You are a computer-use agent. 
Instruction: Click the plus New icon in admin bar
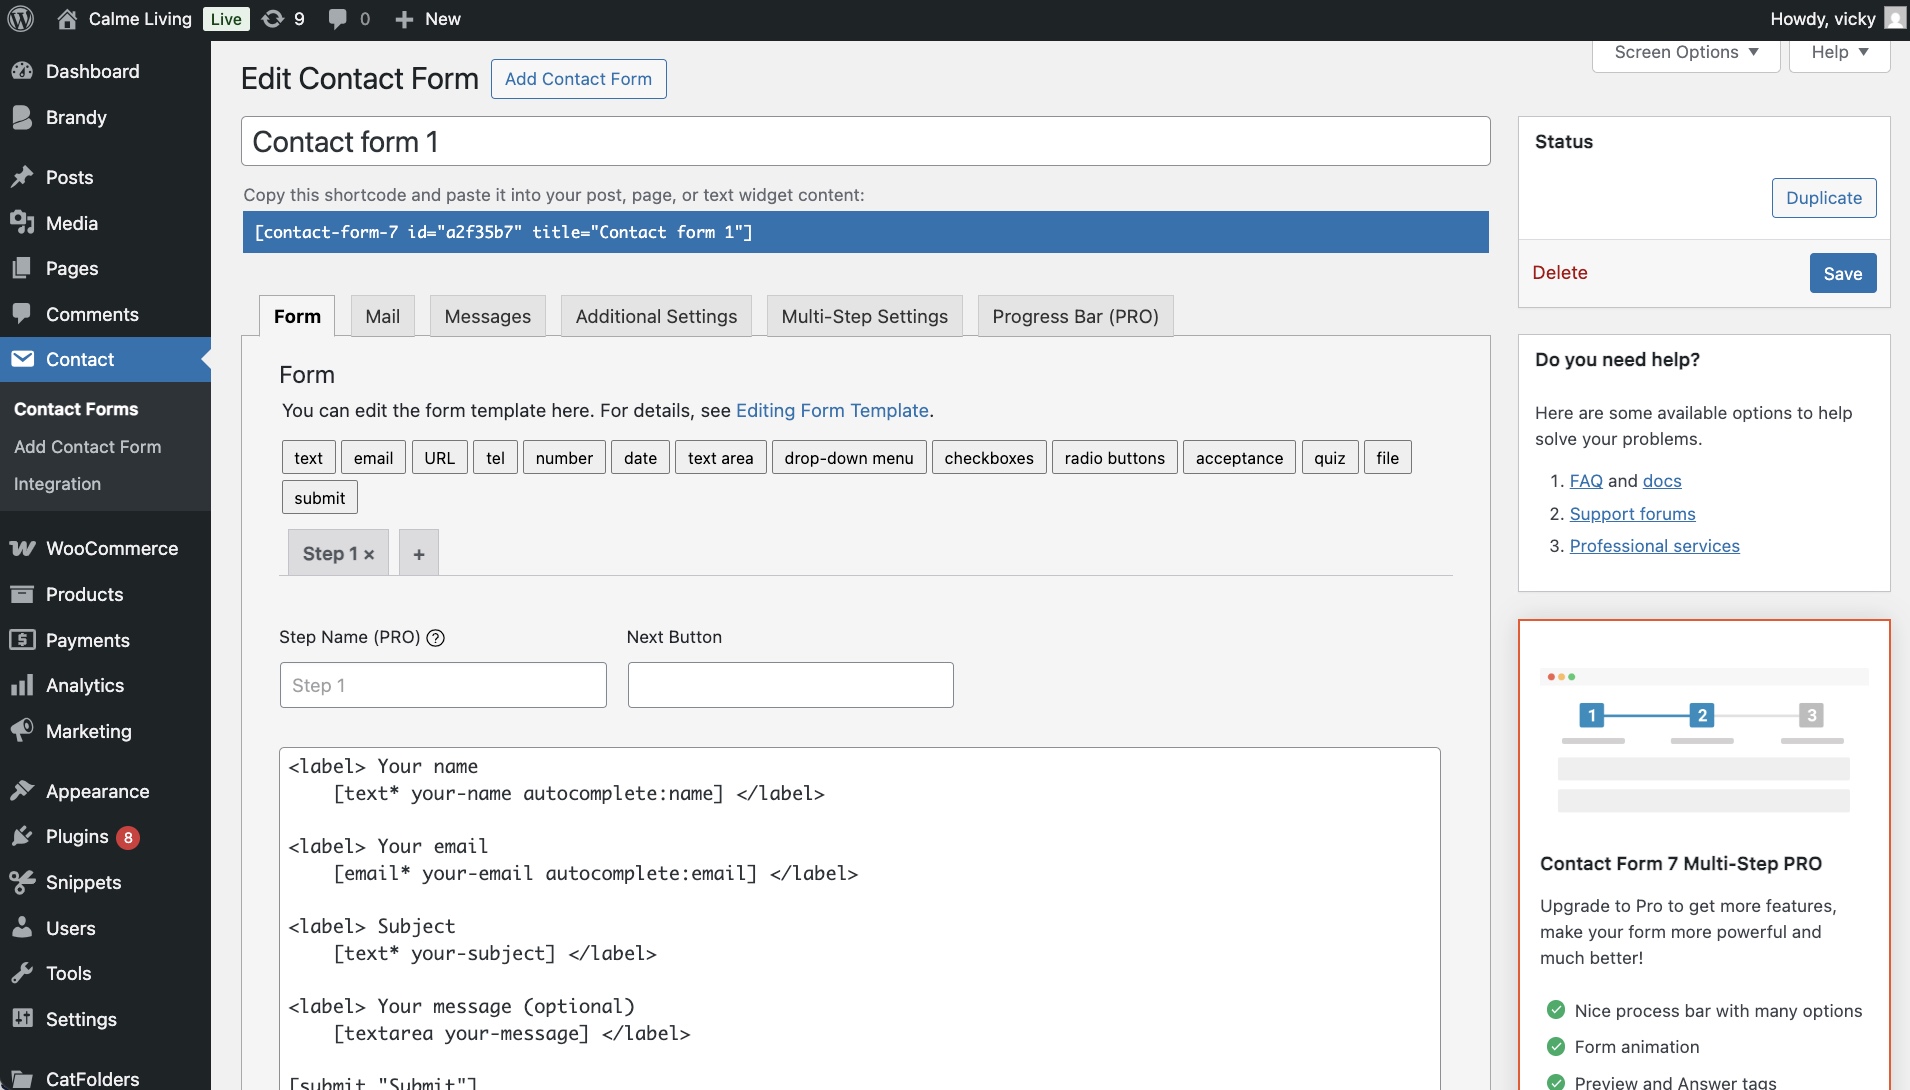[x=404, y=19]
